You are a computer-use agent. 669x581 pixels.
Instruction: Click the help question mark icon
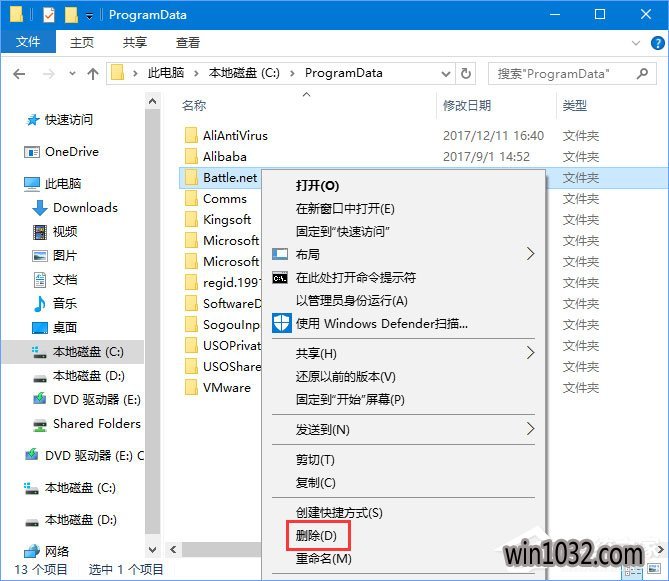[x=655, y=43]
